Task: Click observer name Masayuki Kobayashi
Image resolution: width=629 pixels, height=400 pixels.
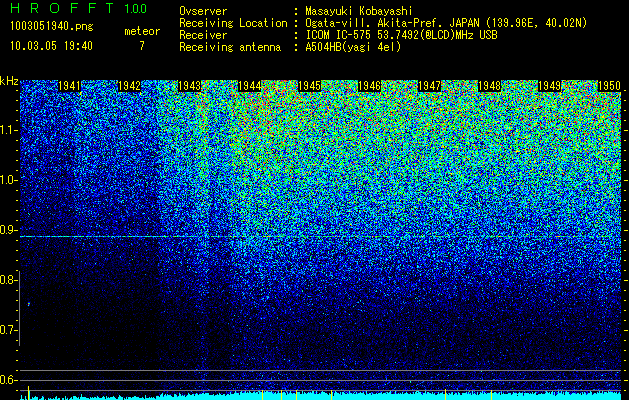Action: point(359,11)
